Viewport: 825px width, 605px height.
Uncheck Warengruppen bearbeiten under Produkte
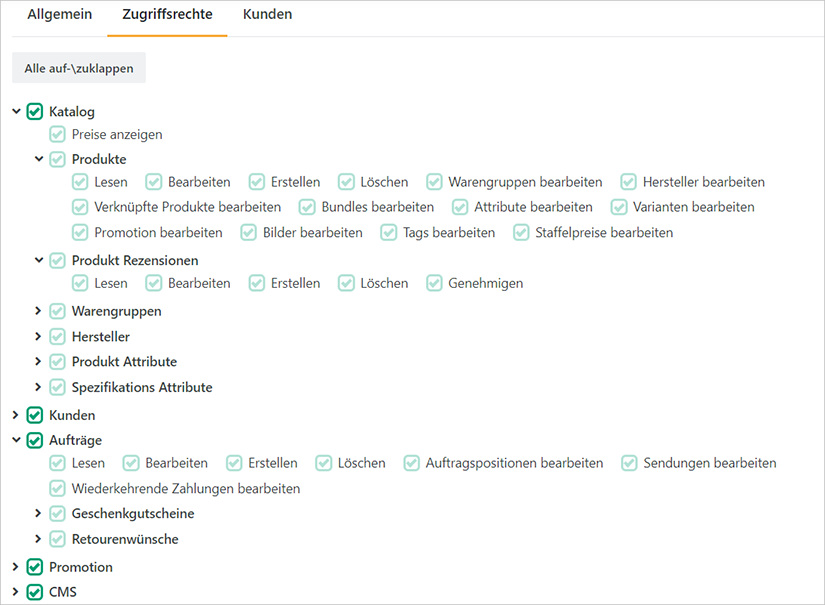click(x=434, y=182)
